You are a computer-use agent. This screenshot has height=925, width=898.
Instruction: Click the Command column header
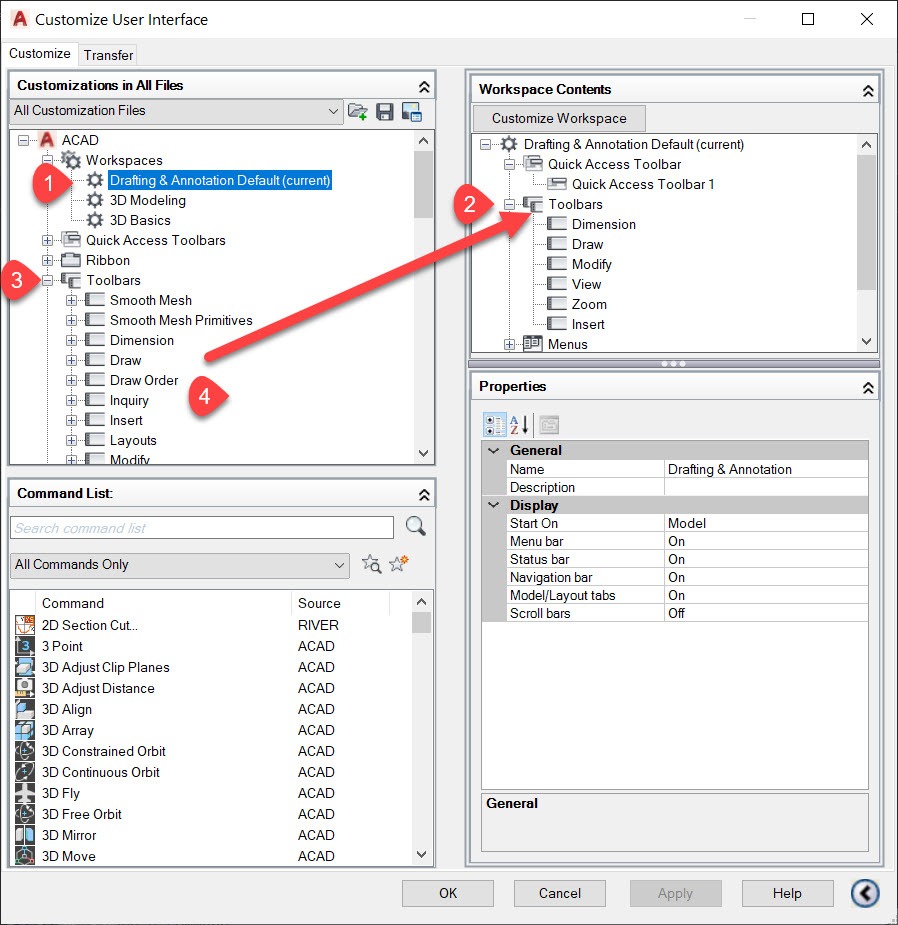coord(163,603)
